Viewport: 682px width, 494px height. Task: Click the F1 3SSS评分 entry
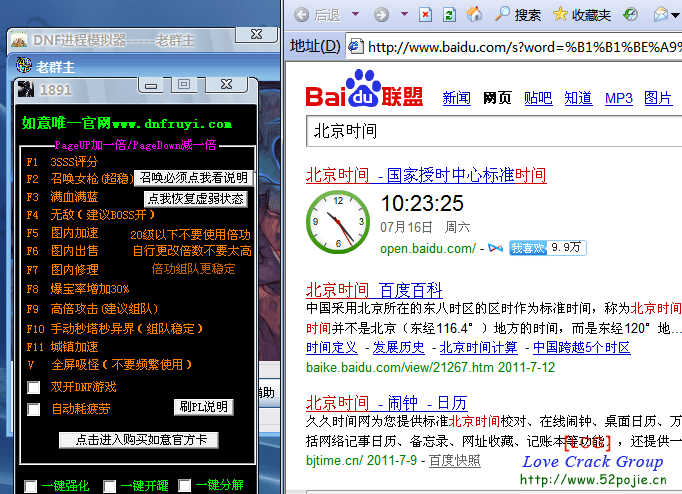click(62, 162)
